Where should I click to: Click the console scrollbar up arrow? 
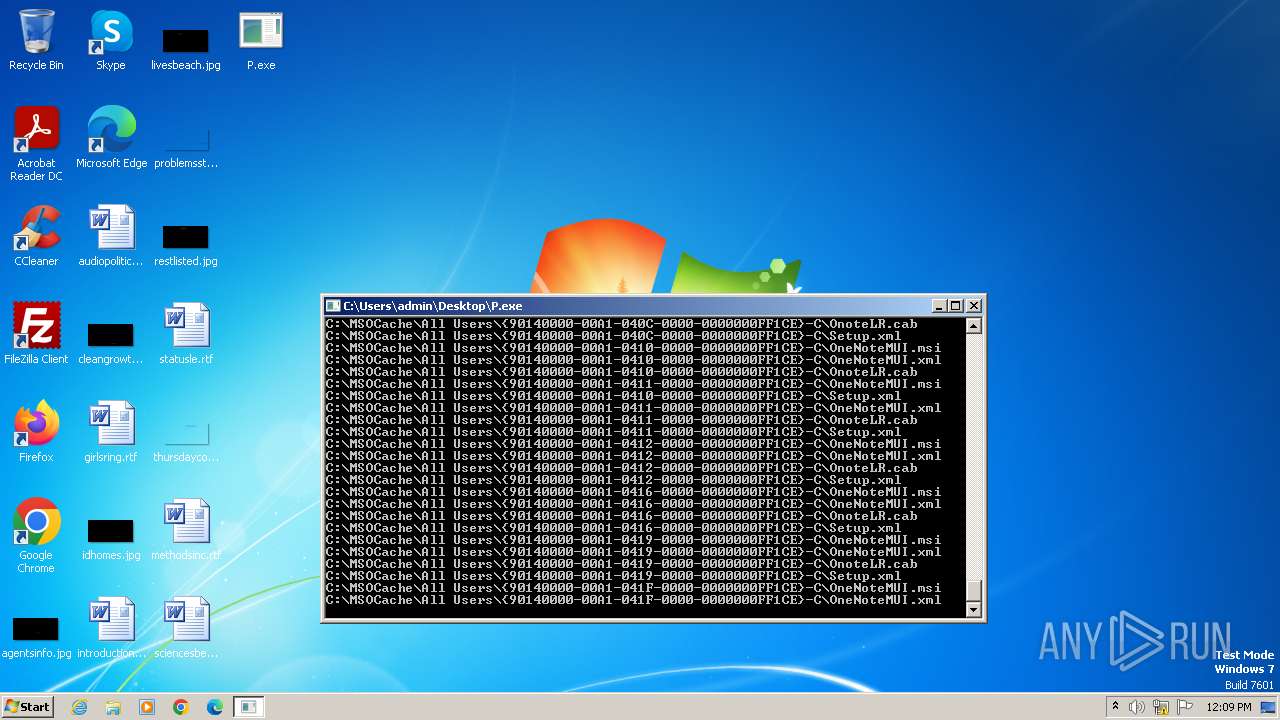pos(974,326)
